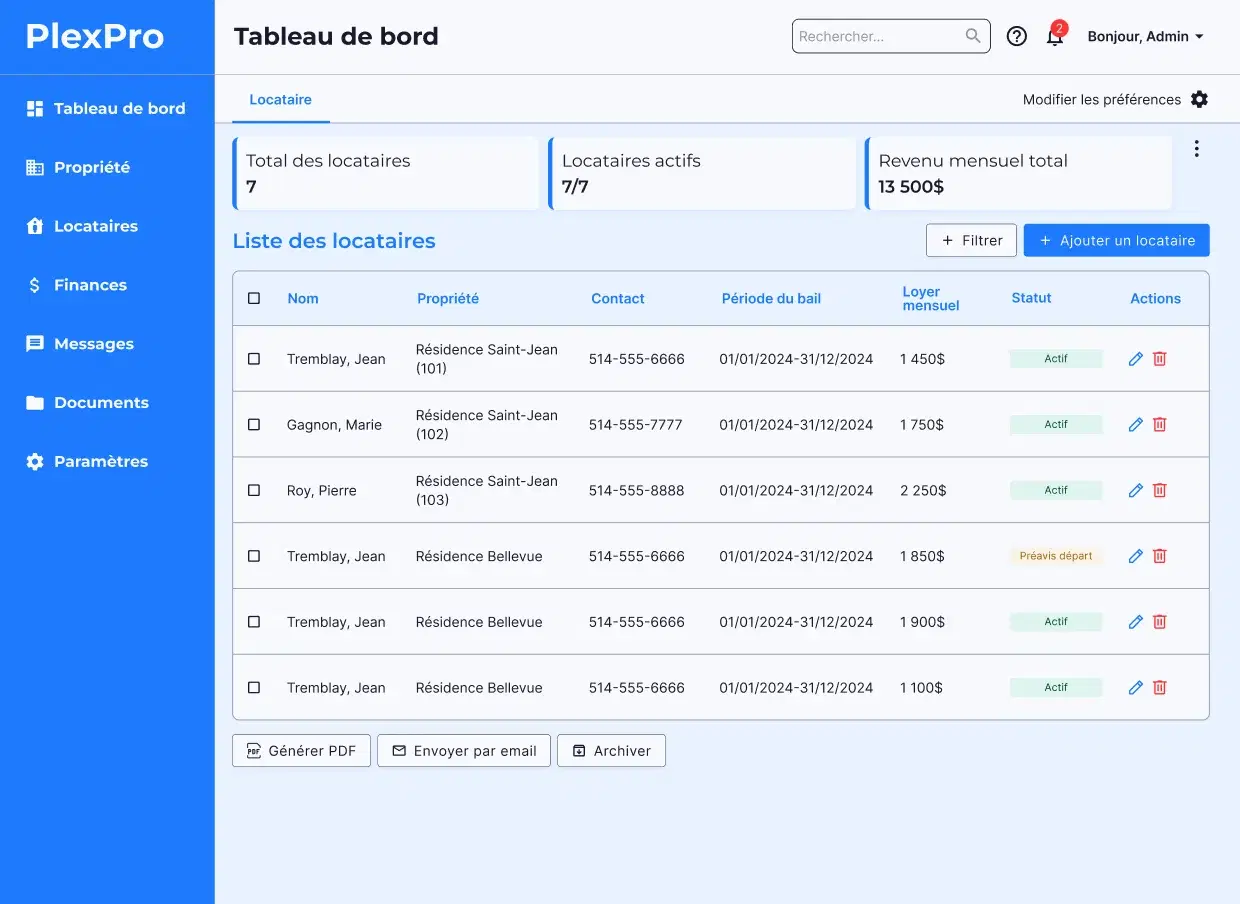Open the Filtrer options

pos(971,241)
